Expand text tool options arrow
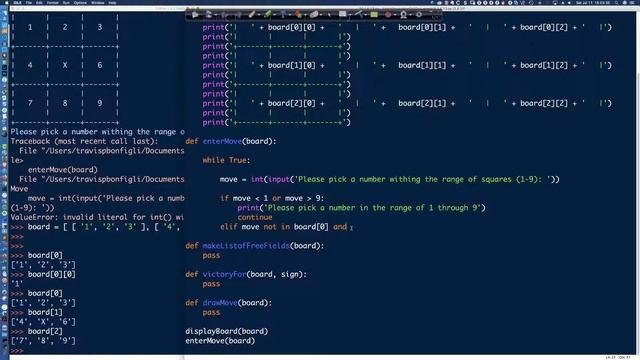640x360 pixels. coord(290,15)
